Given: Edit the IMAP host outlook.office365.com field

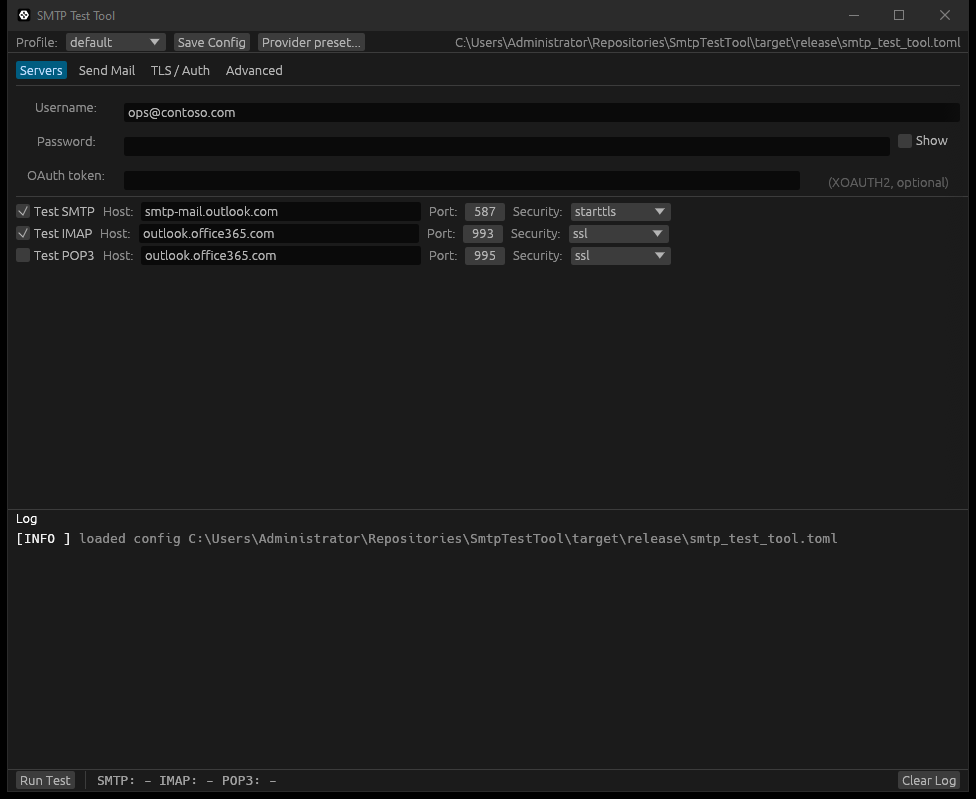Looking at the screenshot, I should pyautogui.click(x=279, y=233).
